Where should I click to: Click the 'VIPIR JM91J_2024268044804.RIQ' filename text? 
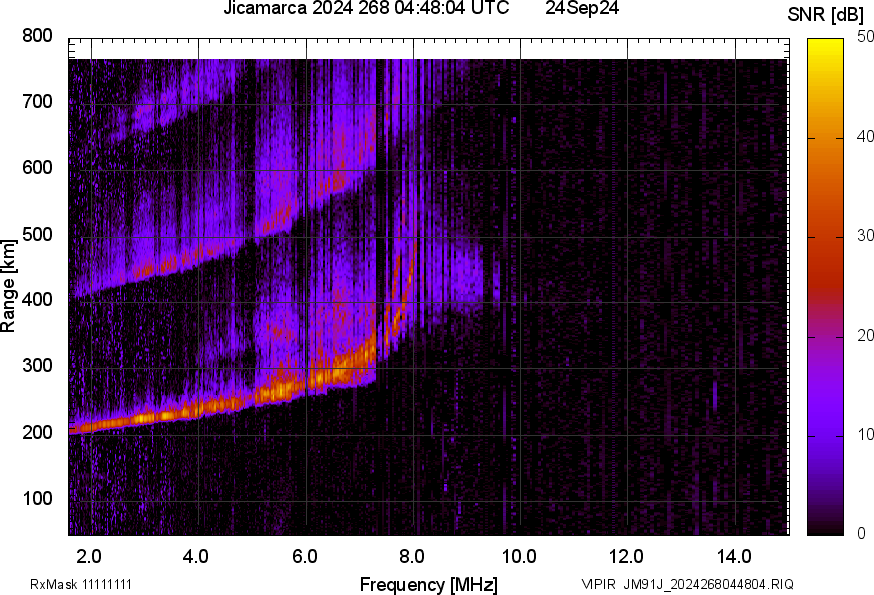(687, 584)
